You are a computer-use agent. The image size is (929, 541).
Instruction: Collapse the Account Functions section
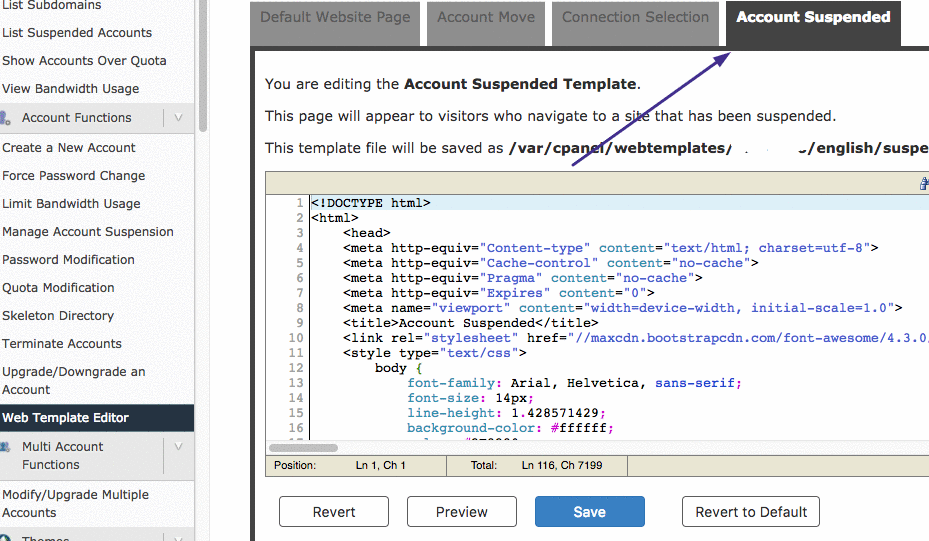click(178, 118)
